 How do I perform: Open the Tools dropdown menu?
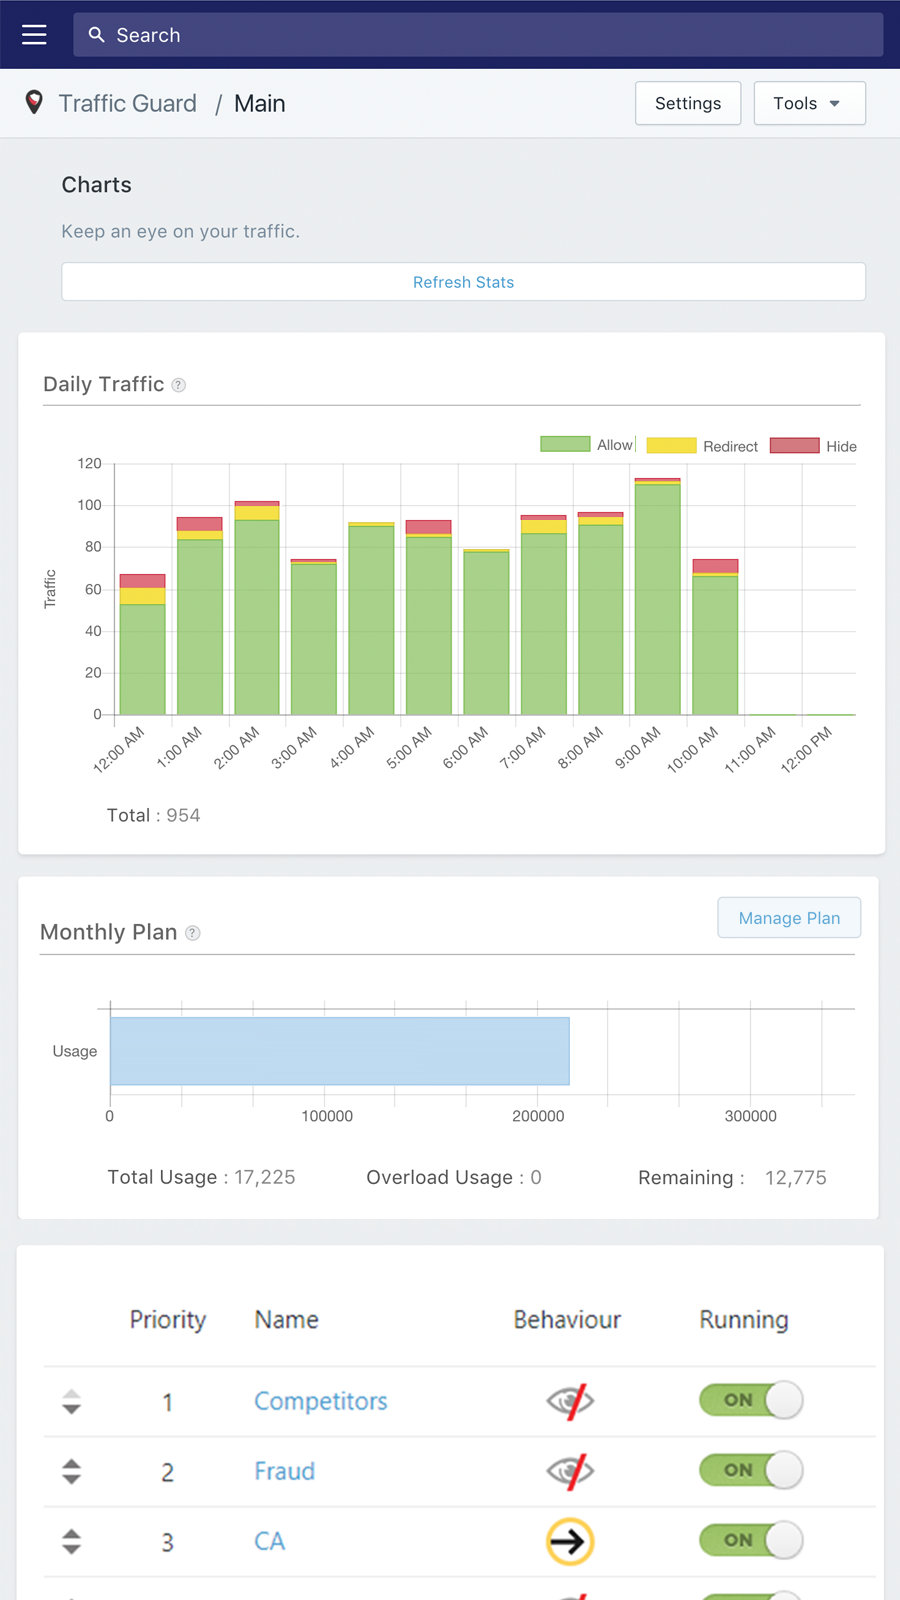click(809, 103)
